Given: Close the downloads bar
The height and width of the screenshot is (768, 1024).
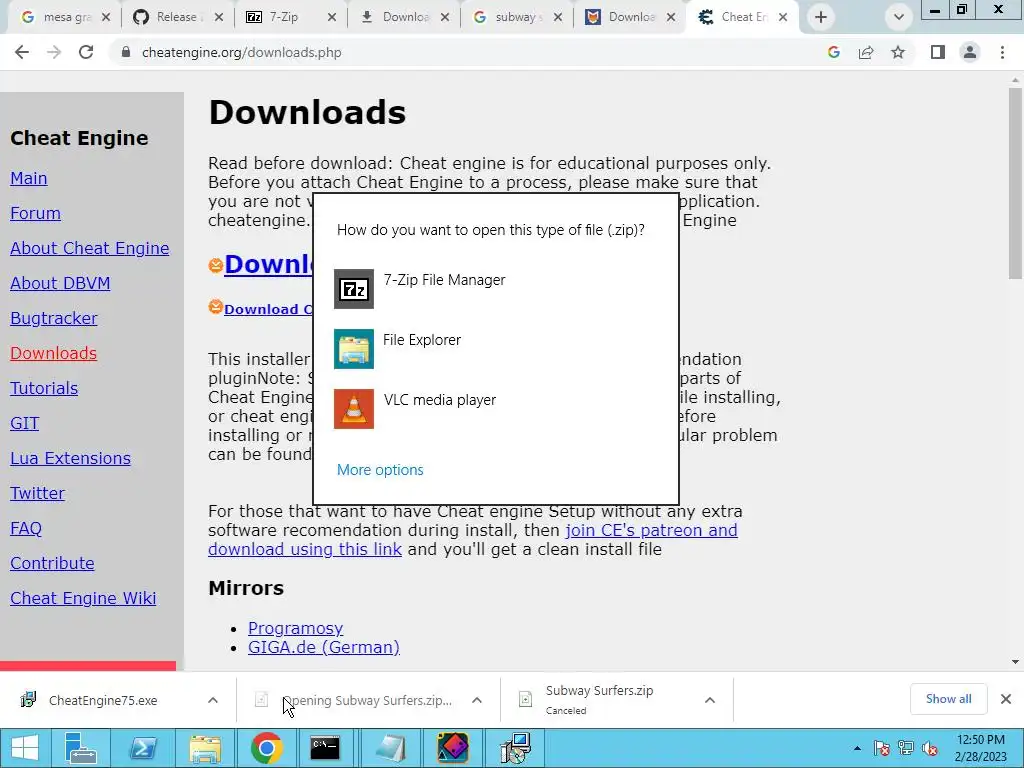Looking at the screenshot, I should click(1006, 699).
